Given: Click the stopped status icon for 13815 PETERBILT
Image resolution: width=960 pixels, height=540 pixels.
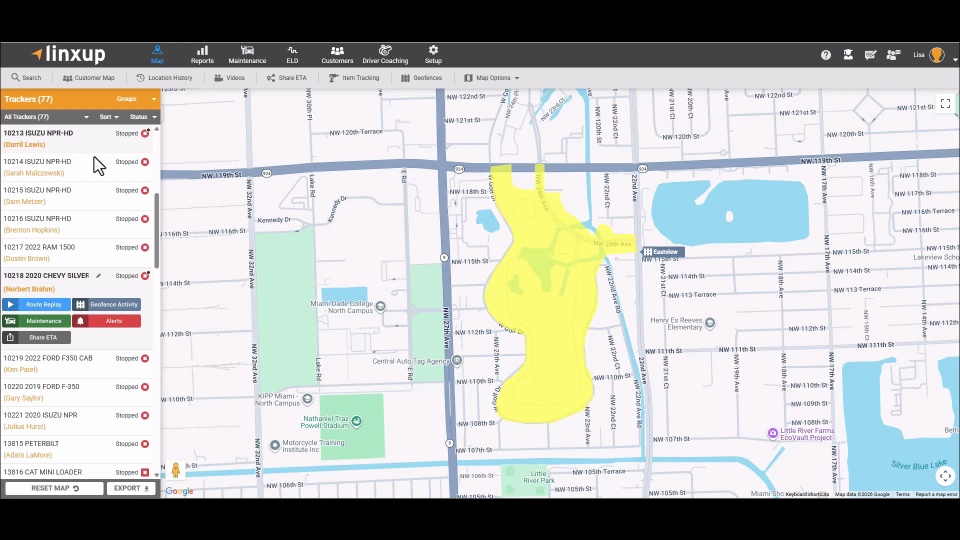Looking at the screenshot, I should coord(145,444).
